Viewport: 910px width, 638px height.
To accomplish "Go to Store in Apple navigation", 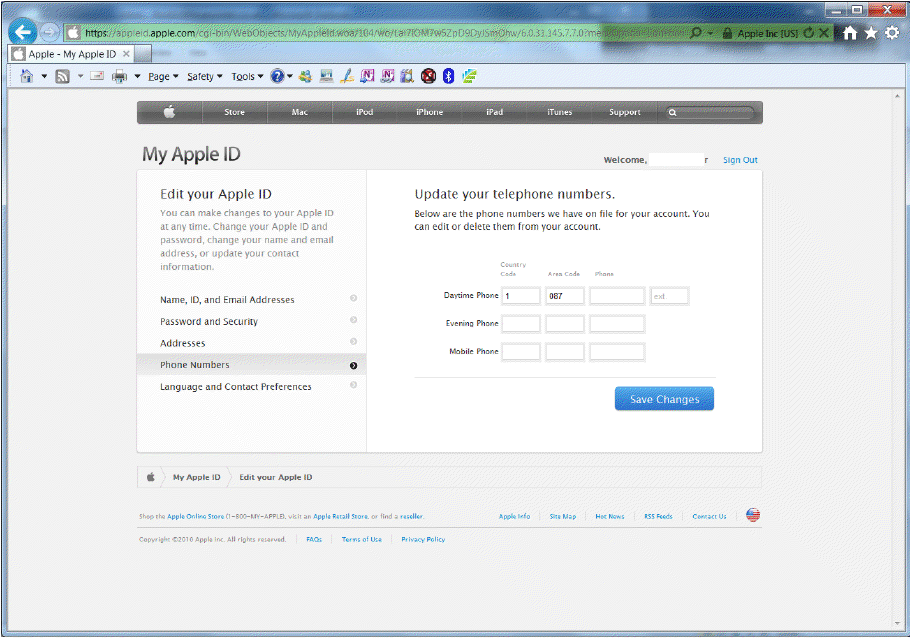I will (x=234, y=112).
